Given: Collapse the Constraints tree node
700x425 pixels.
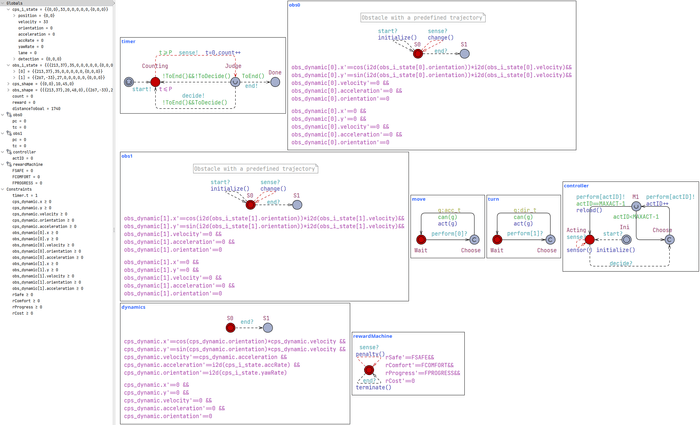Looking at the screenshot, I should point(3,189).
